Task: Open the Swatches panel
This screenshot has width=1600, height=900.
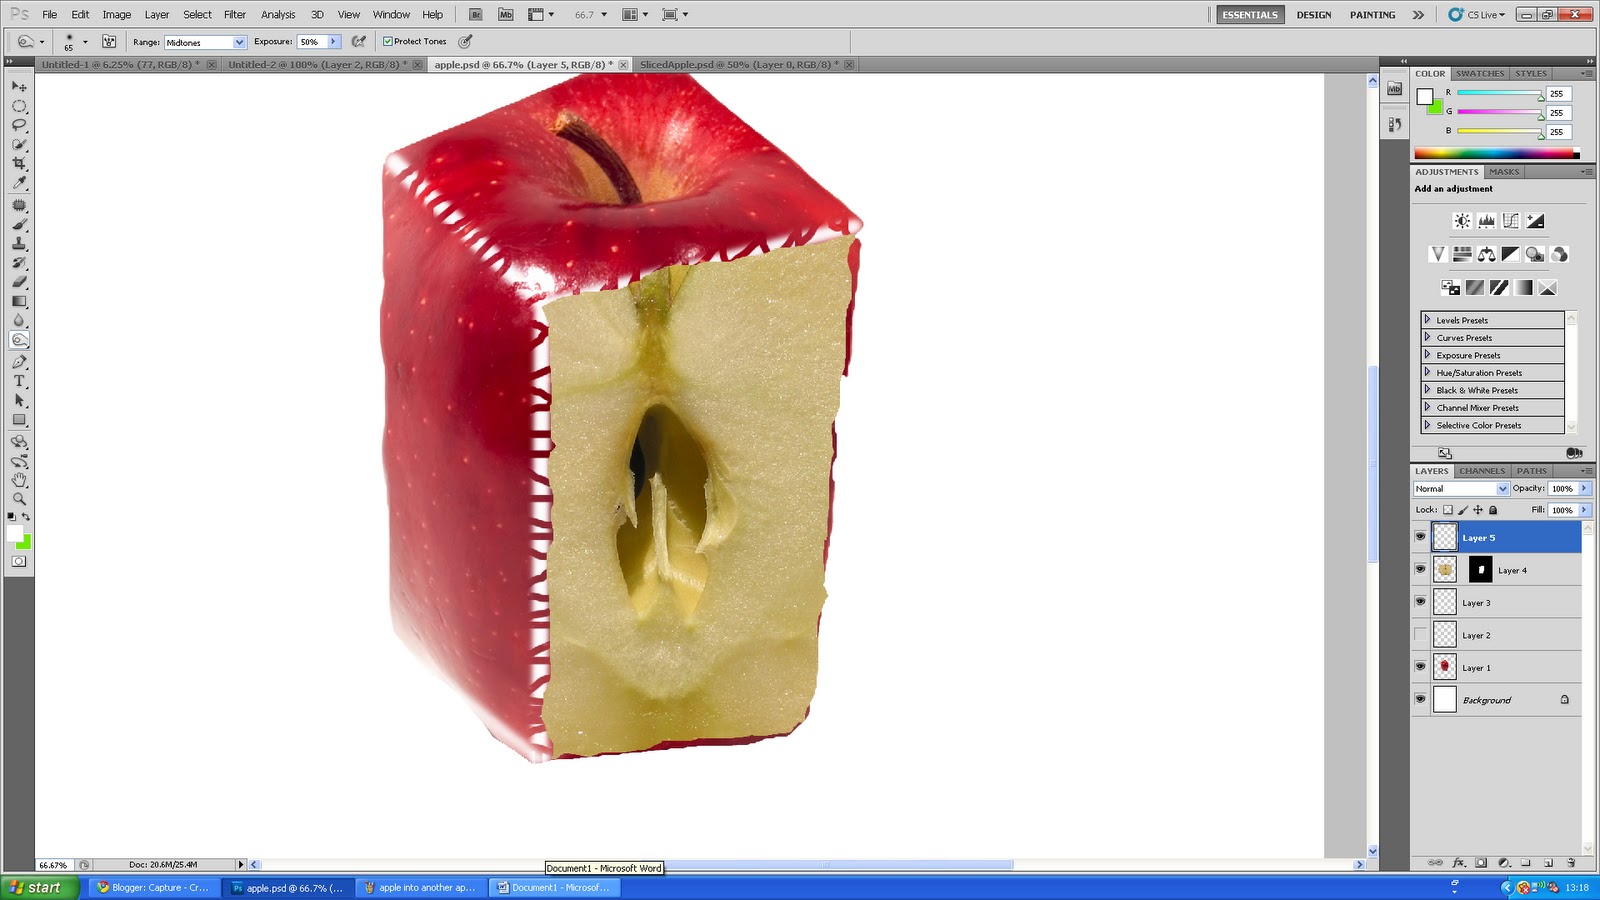Action: 1479,73
